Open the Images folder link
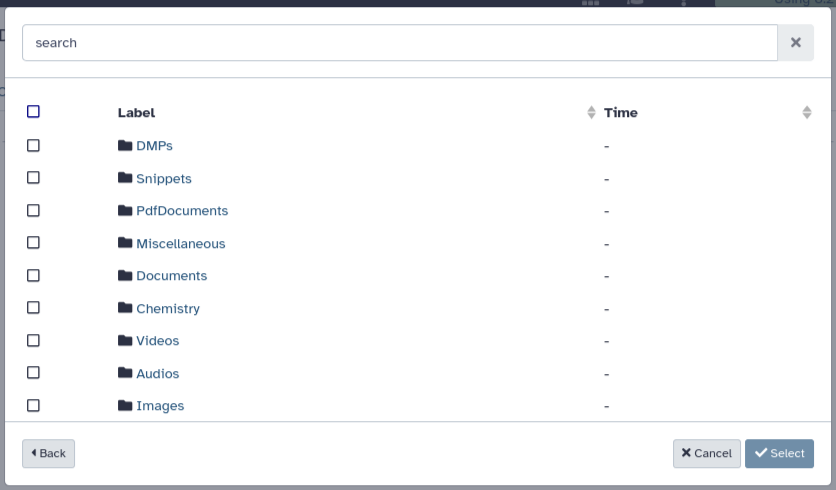Viewport: 836px width, 490px height. 160,406
